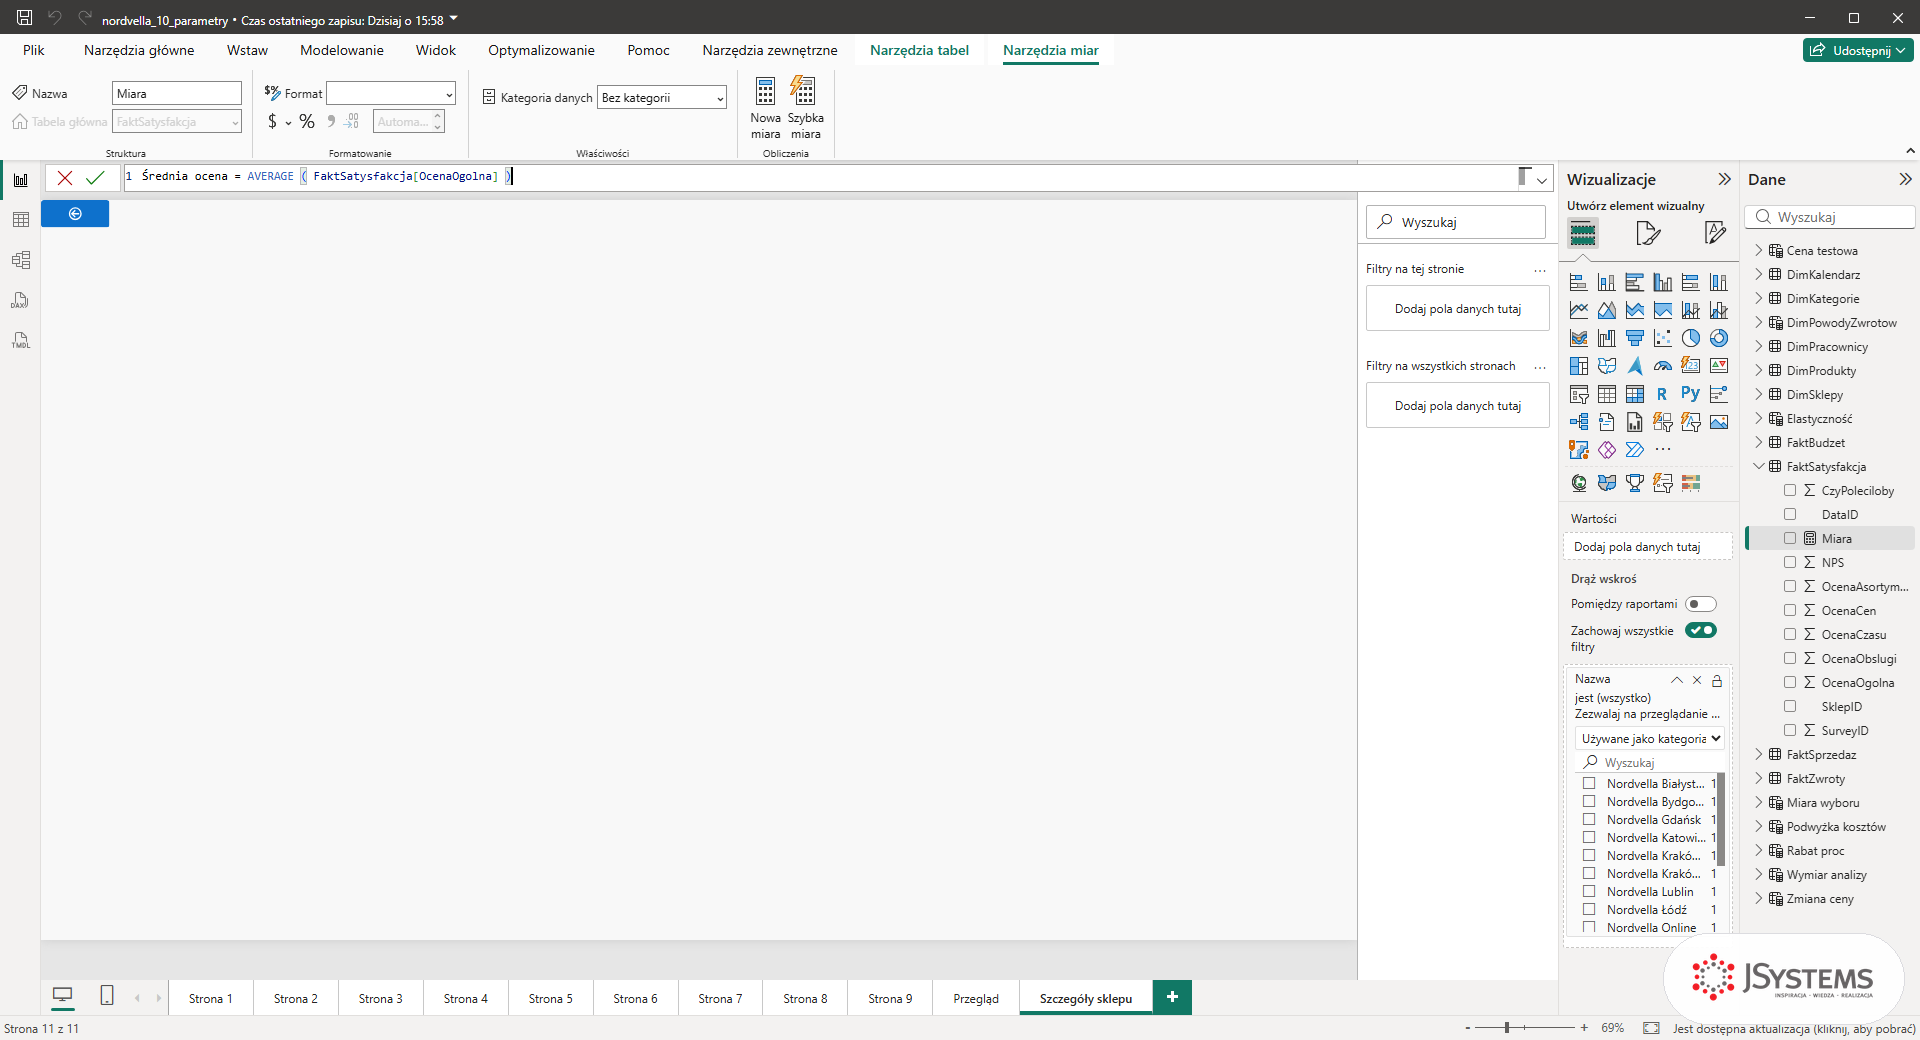
Task: Tick Nordvella Gdańsk filter checkbox
Action: (1589, 820)
